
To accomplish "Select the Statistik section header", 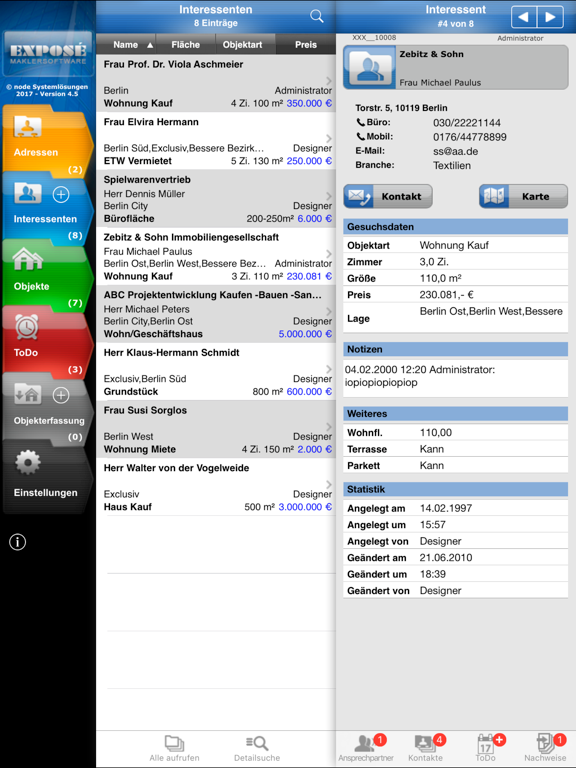I will coord(456,489).
